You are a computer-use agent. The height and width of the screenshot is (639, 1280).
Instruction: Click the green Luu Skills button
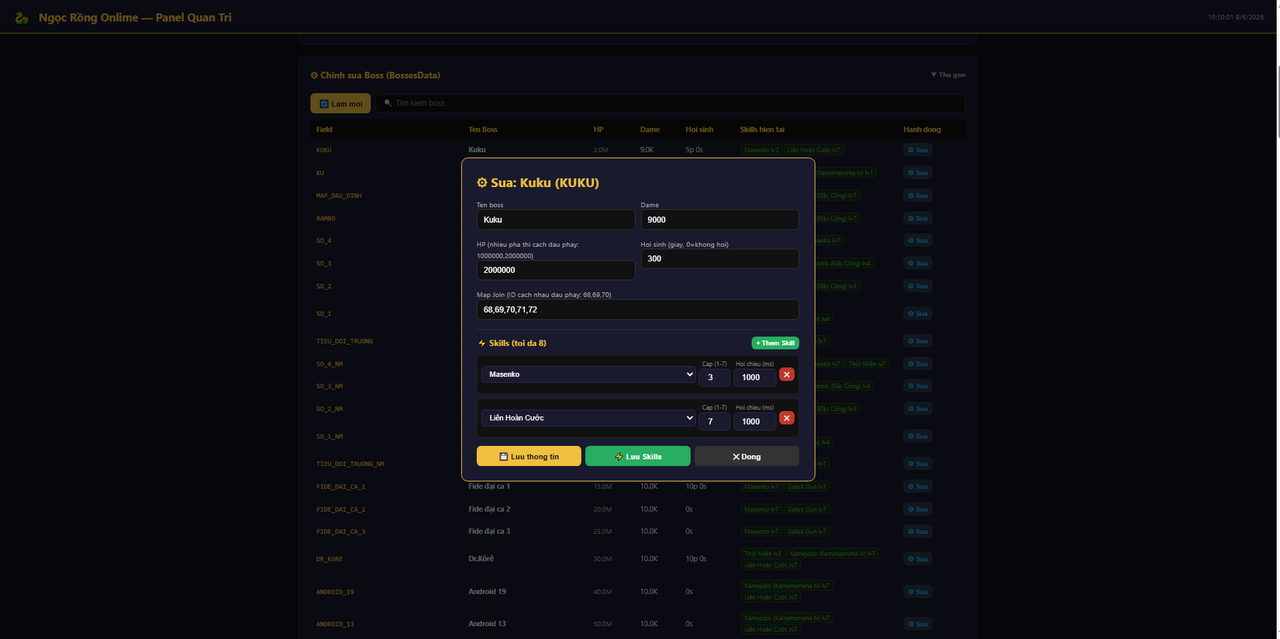638,456
